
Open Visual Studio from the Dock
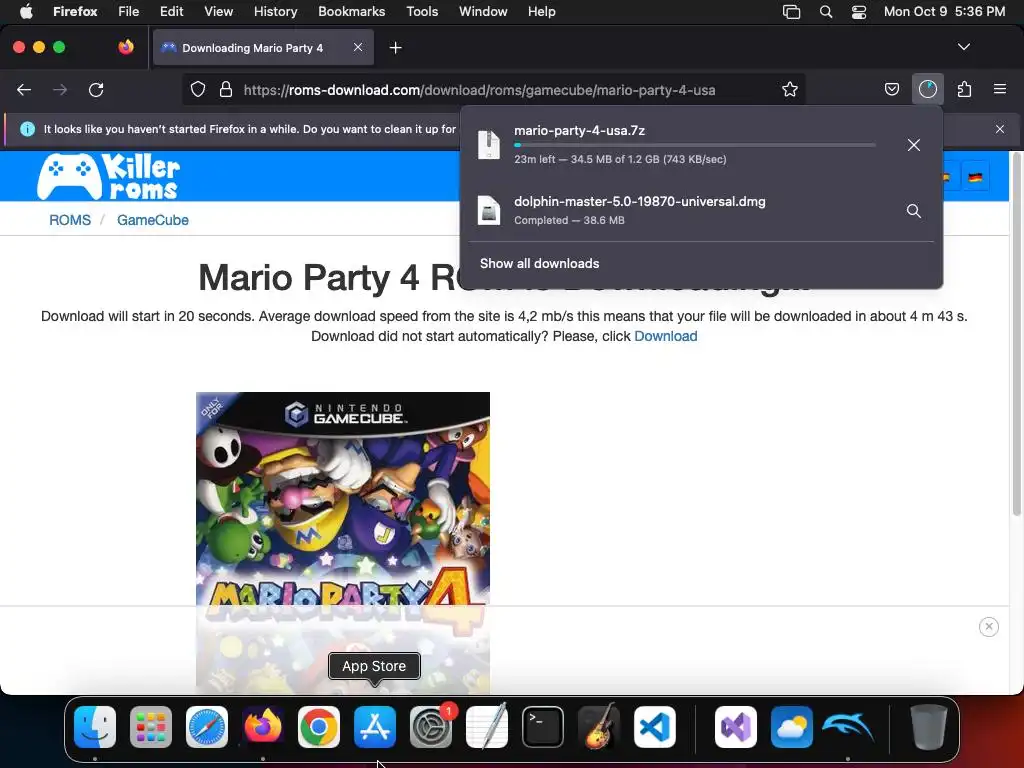click(x=736, y=727)
